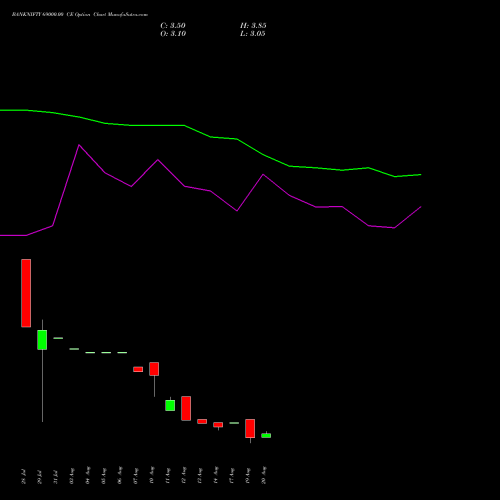Image resolution: width=500 pixels, height=500 pixels.
Task: Click the 04 Aug date label
Action: coord(88,476)
